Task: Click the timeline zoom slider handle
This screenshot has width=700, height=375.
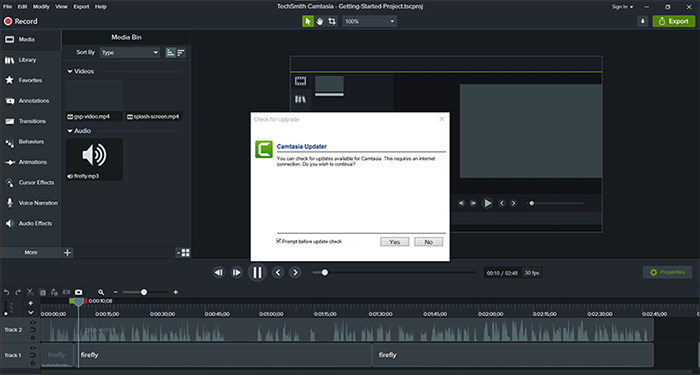Action: [144, 292]
